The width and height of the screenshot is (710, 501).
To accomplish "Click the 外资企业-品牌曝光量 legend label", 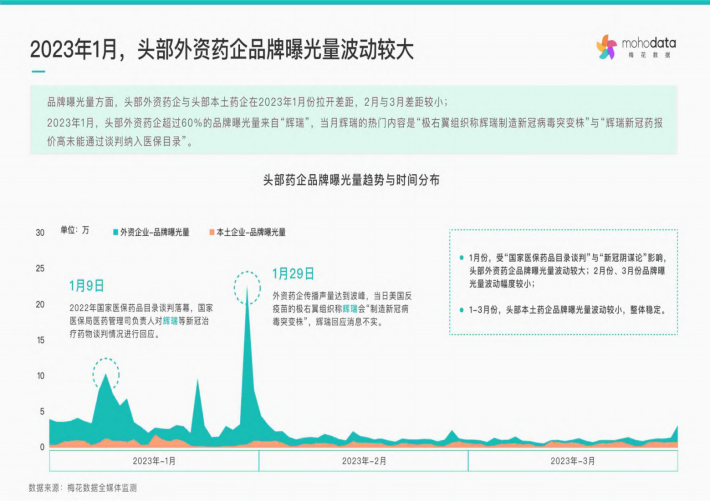I will [x=154, y=232].
